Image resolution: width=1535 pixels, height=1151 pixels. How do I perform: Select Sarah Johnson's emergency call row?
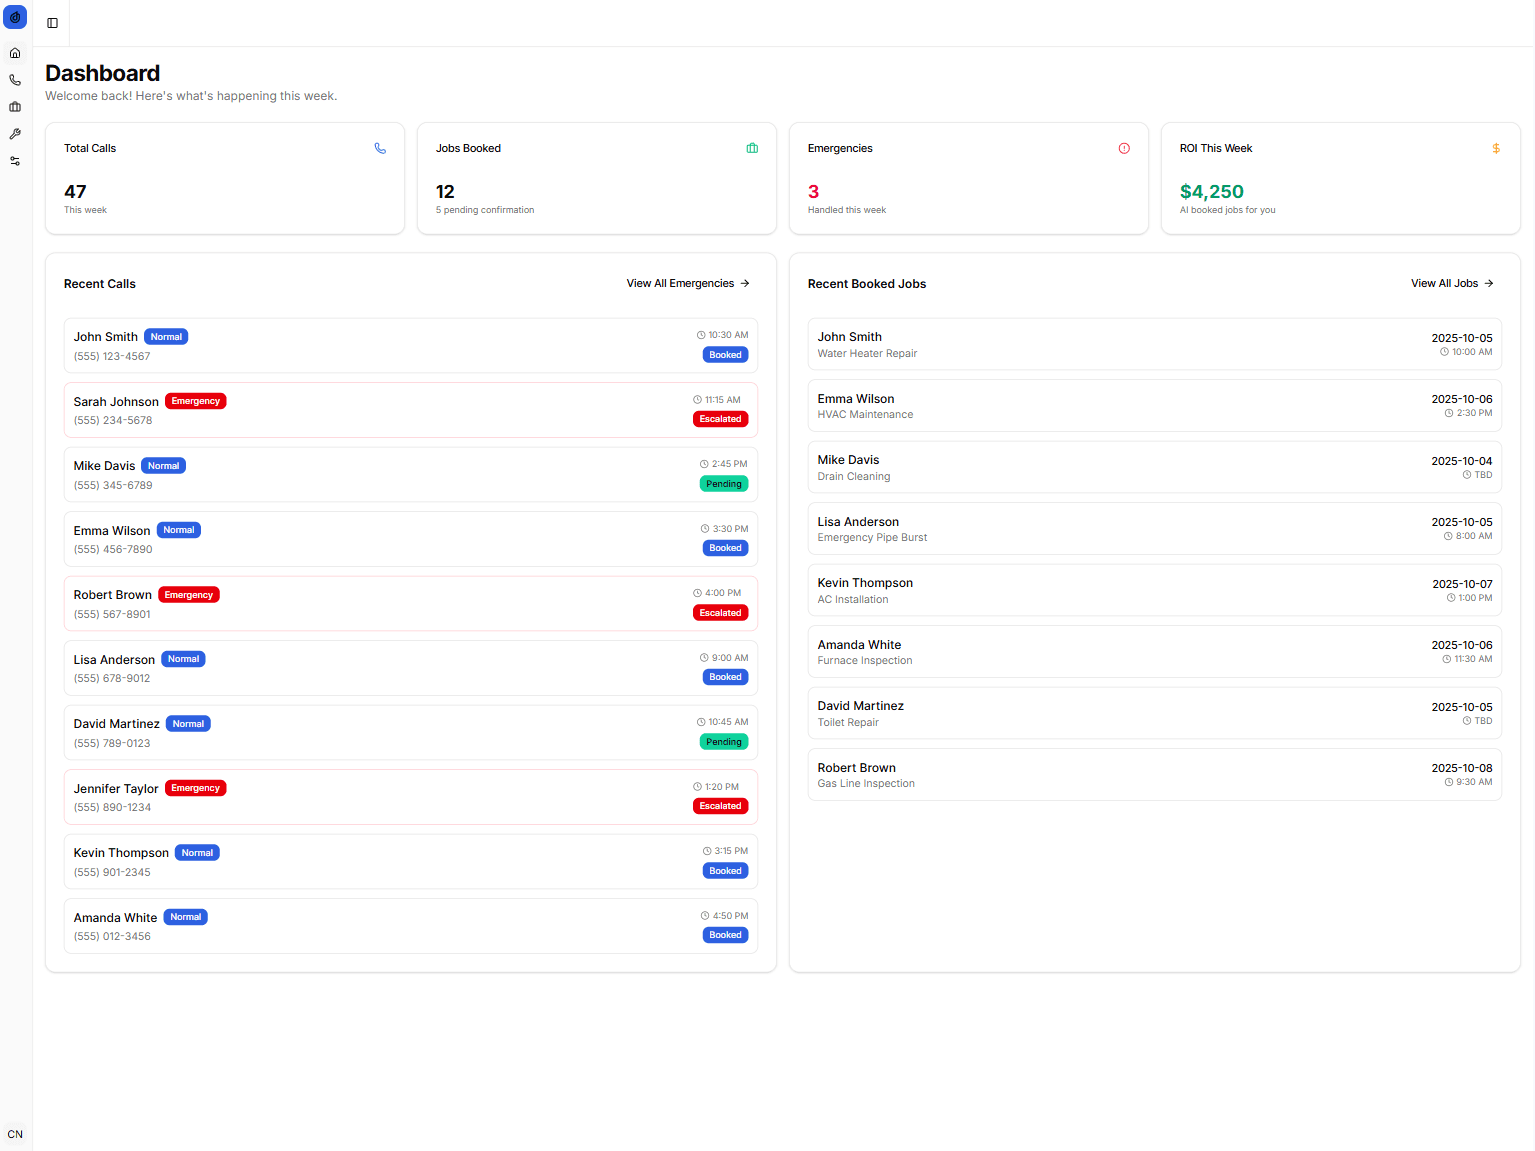410,410
